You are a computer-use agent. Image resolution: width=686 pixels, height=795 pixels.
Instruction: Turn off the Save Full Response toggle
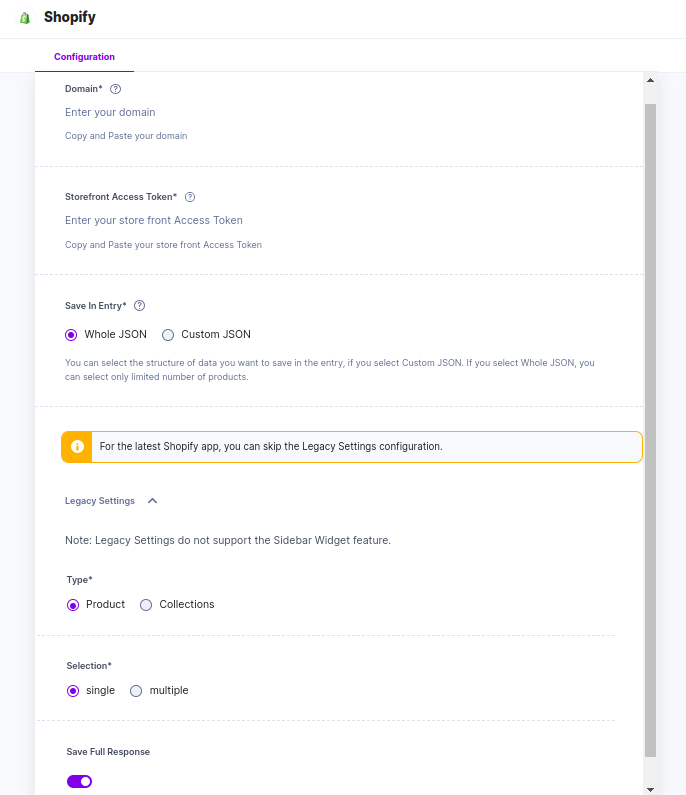(80, 782)
